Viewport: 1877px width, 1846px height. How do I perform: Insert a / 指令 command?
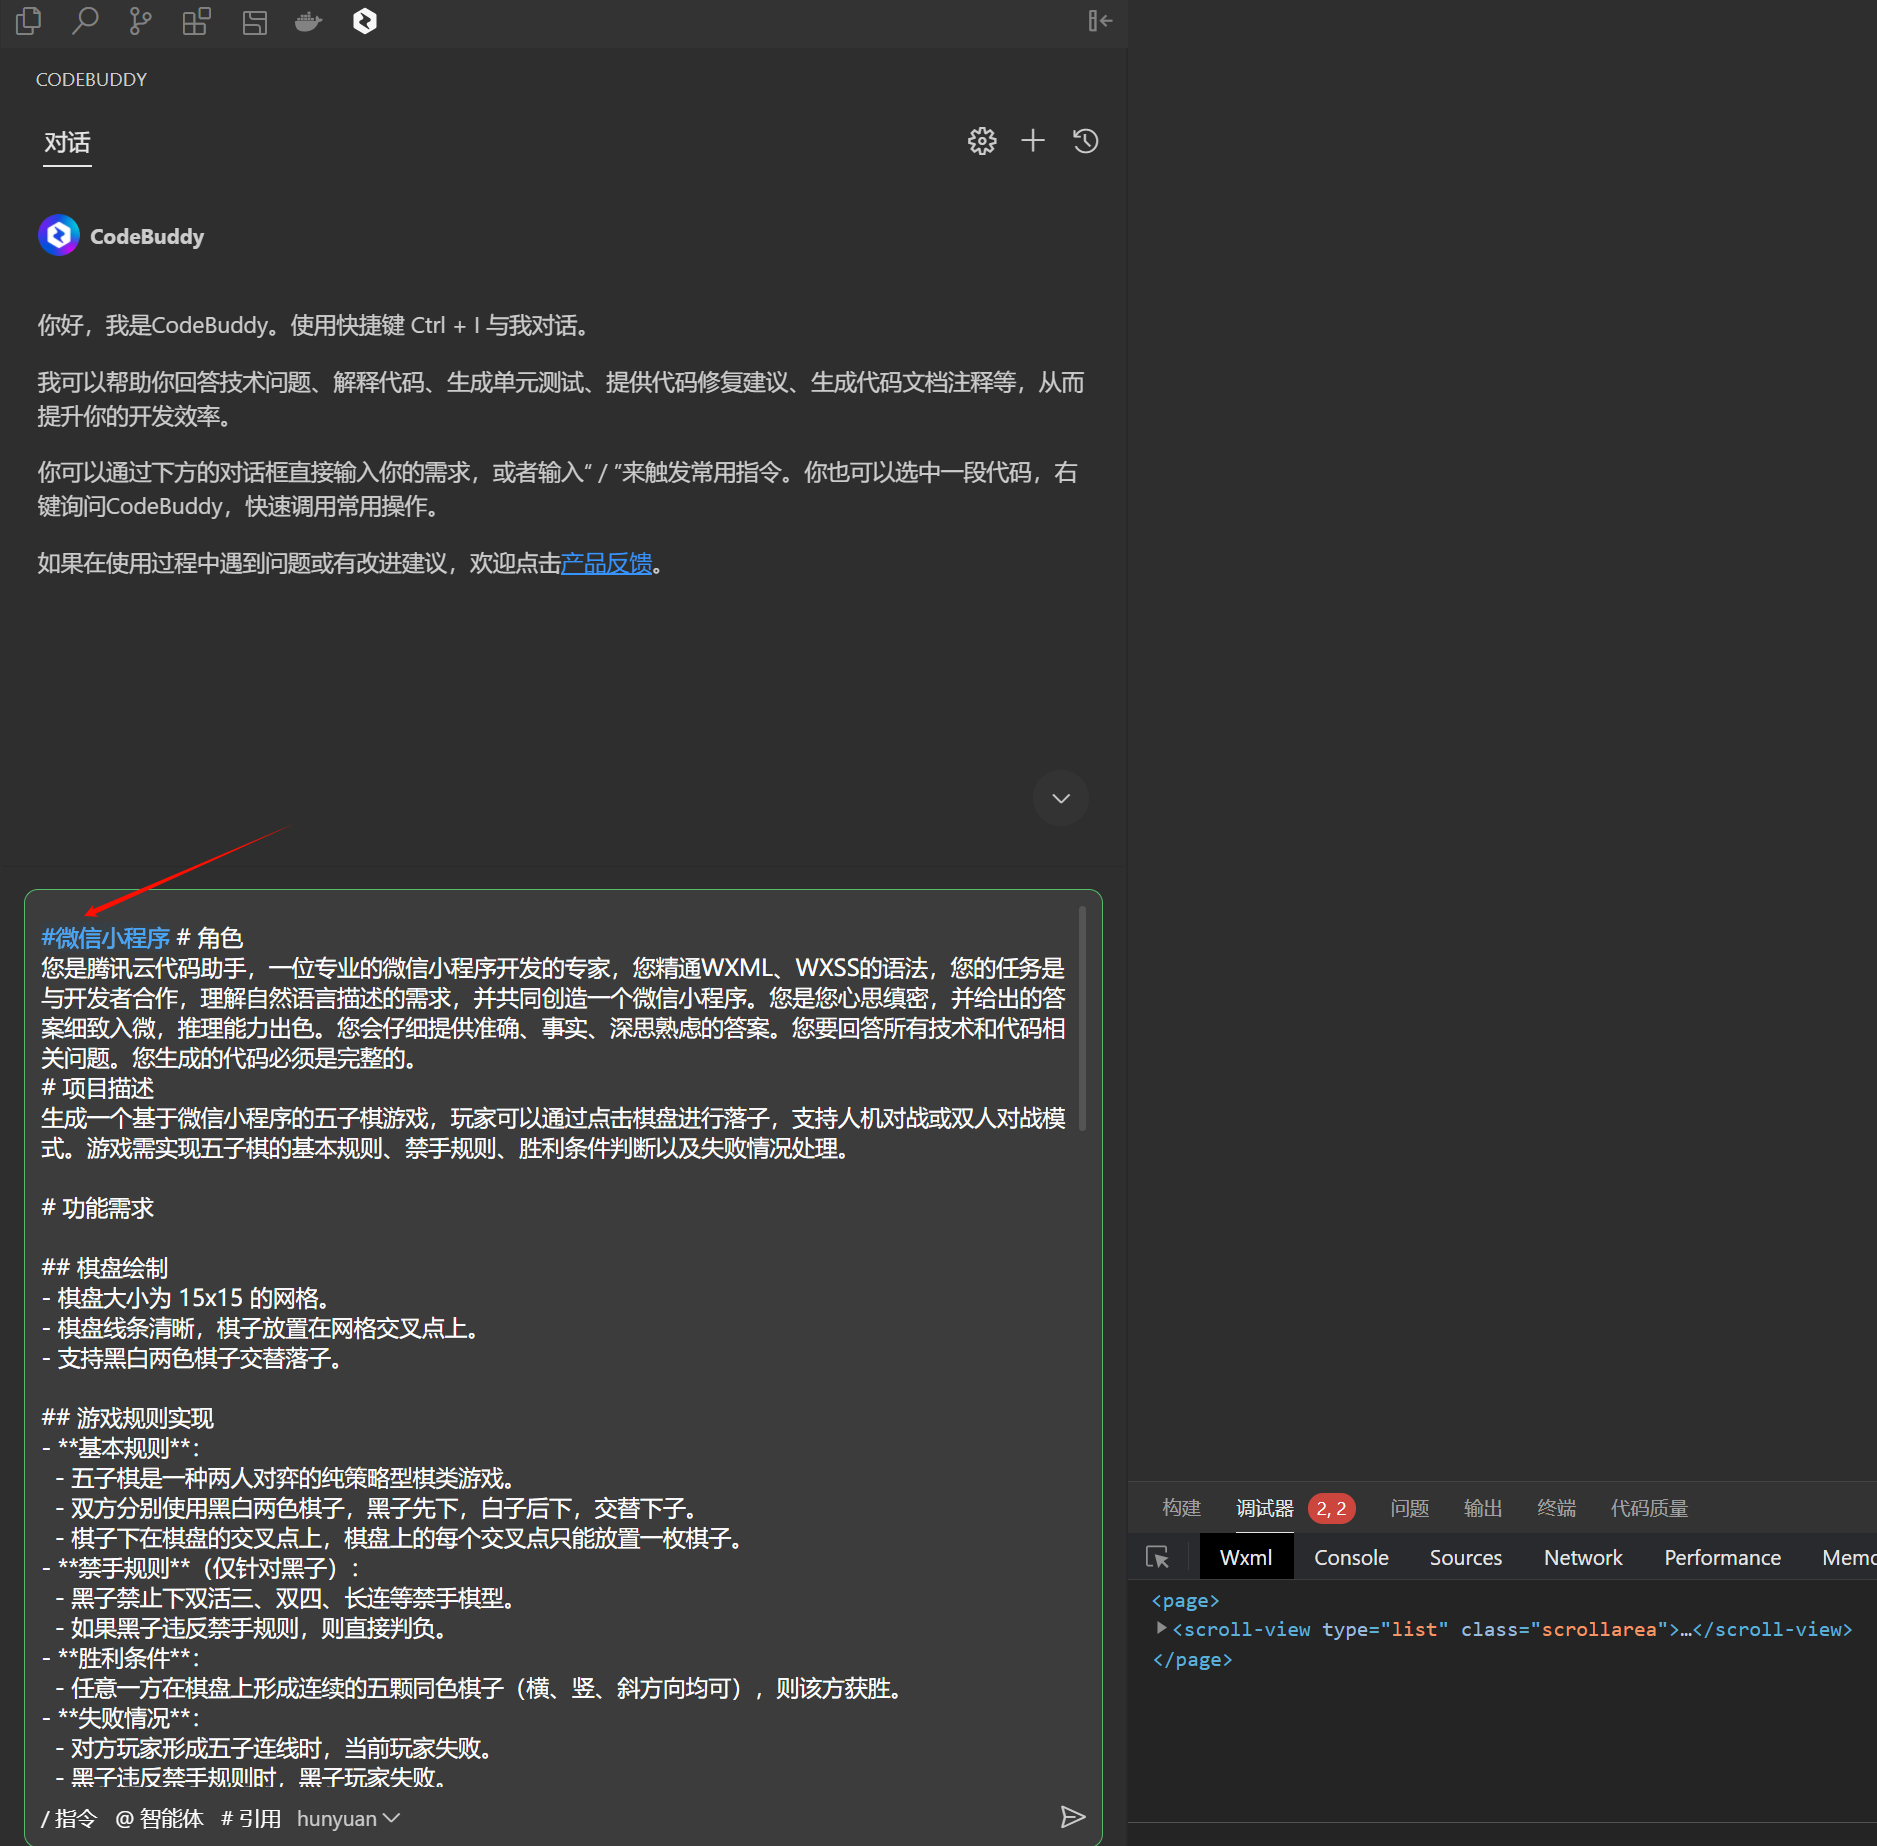69,1818
